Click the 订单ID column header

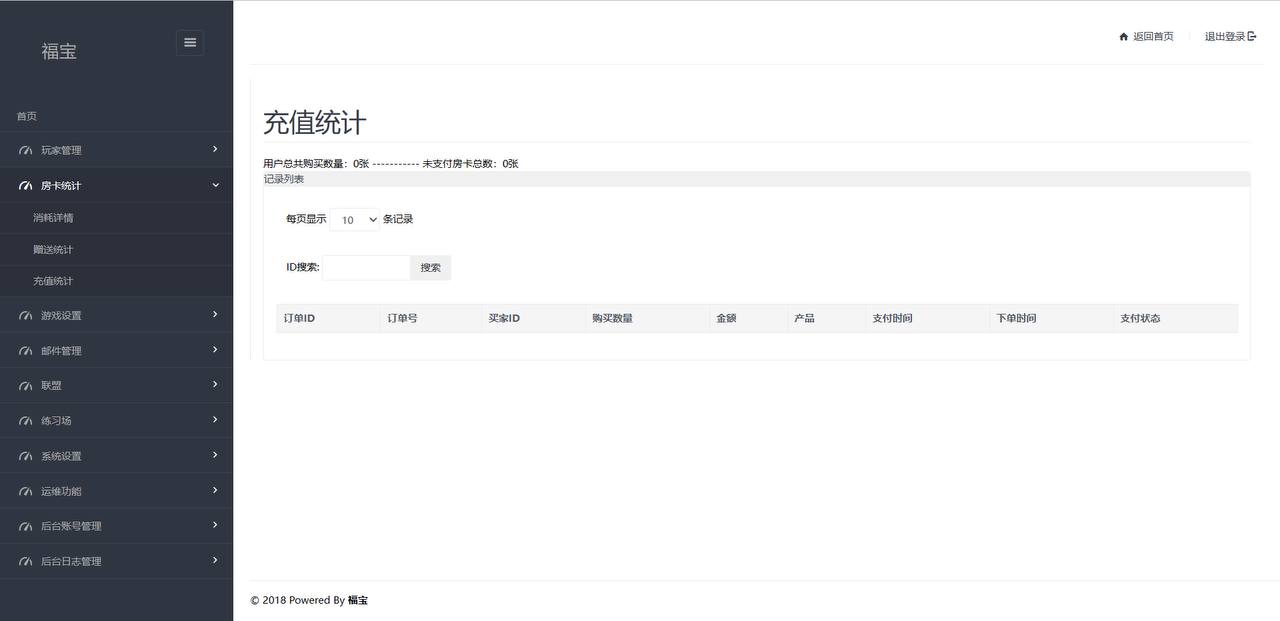tap(300, 318)
